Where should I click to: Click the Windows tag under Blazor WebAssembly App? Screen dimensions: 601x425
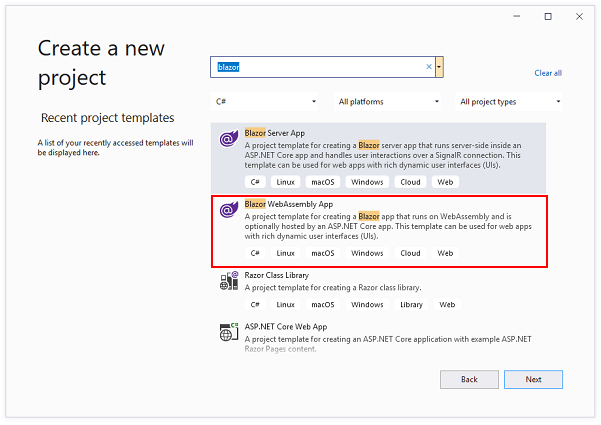pyautogui.click(x=367, y=253)
